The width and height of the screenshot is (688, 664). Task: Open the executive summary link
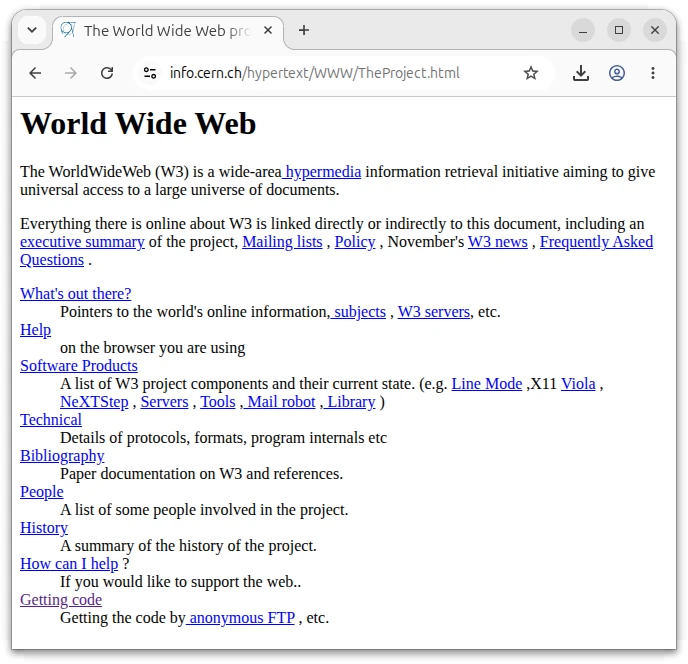[x=82, y=242]
